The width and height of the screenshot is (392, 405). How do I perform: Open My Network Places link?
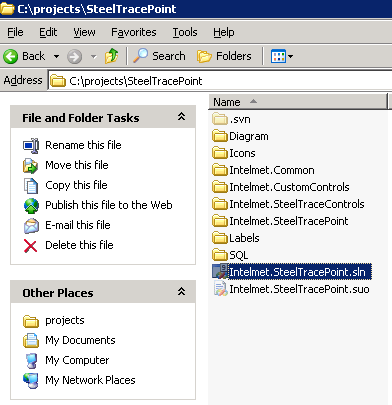(90, 380)
